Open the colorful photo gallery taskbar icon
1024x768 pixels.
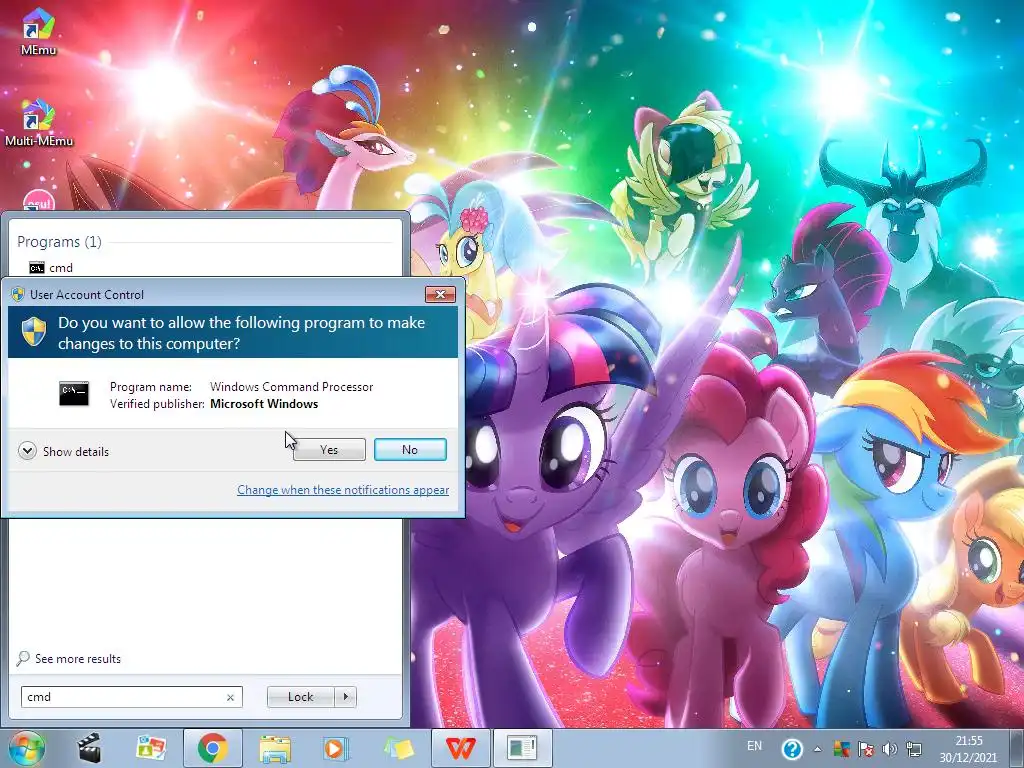click(152, 748)
